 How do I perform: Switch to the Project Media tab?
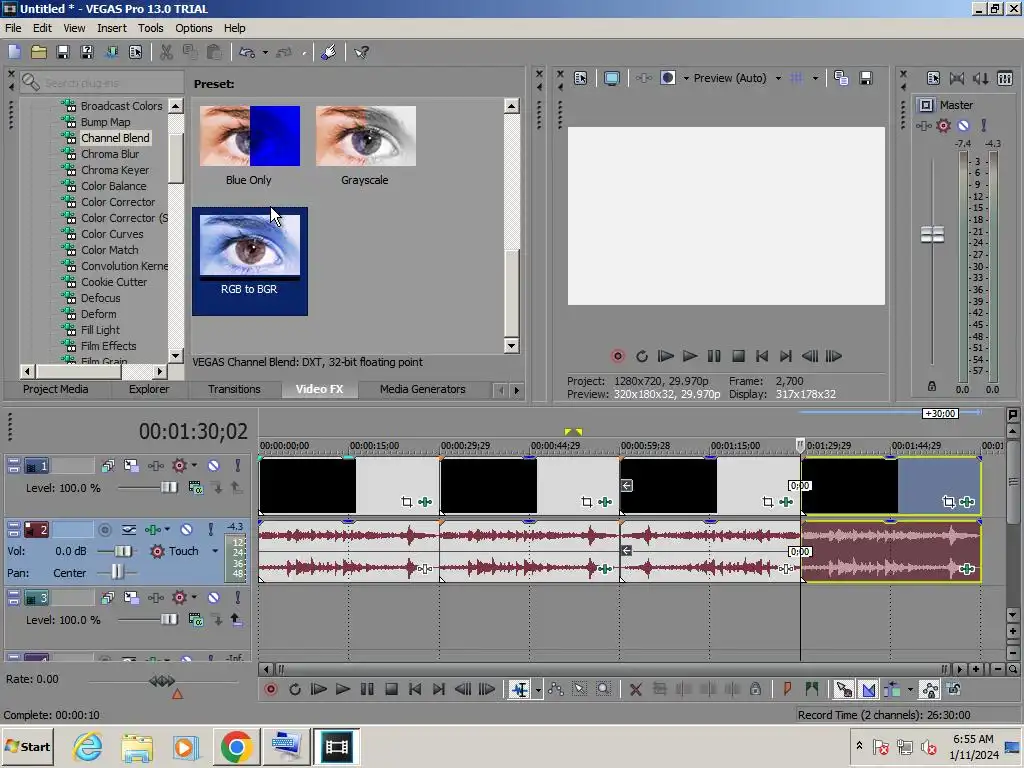[x=56, y=389]
